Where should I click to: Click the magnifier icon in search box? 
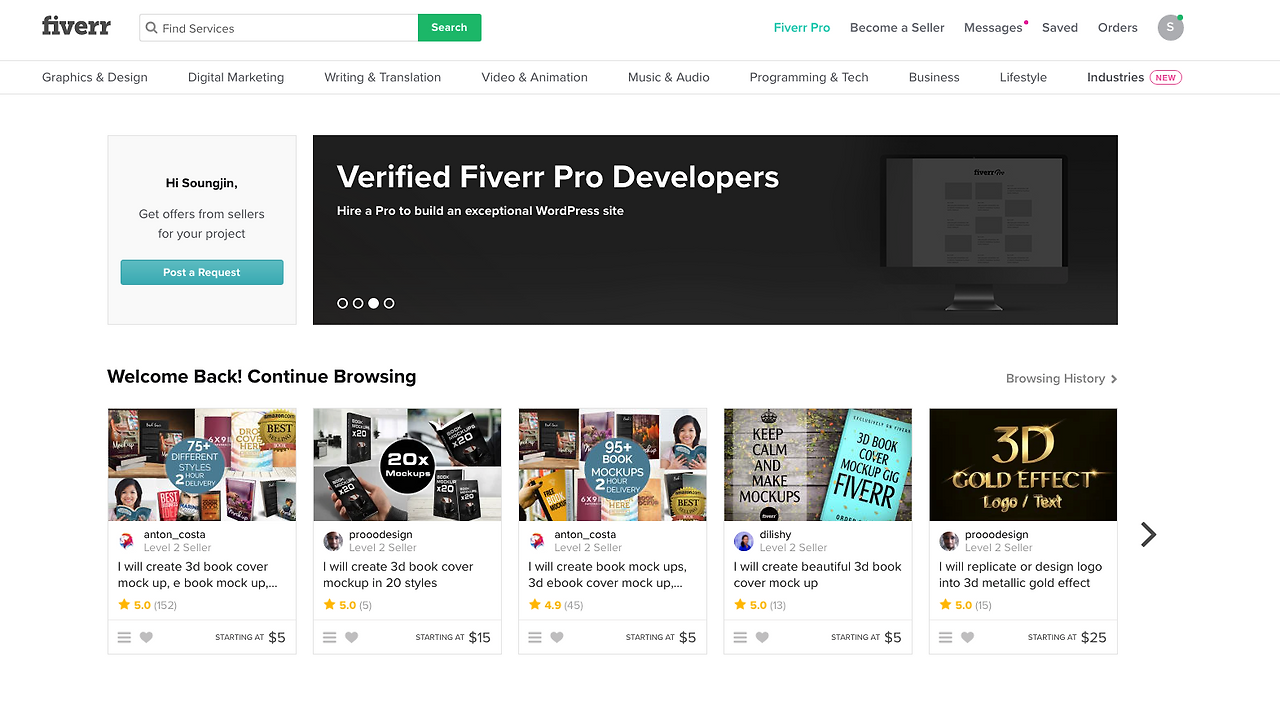(152, 28)
